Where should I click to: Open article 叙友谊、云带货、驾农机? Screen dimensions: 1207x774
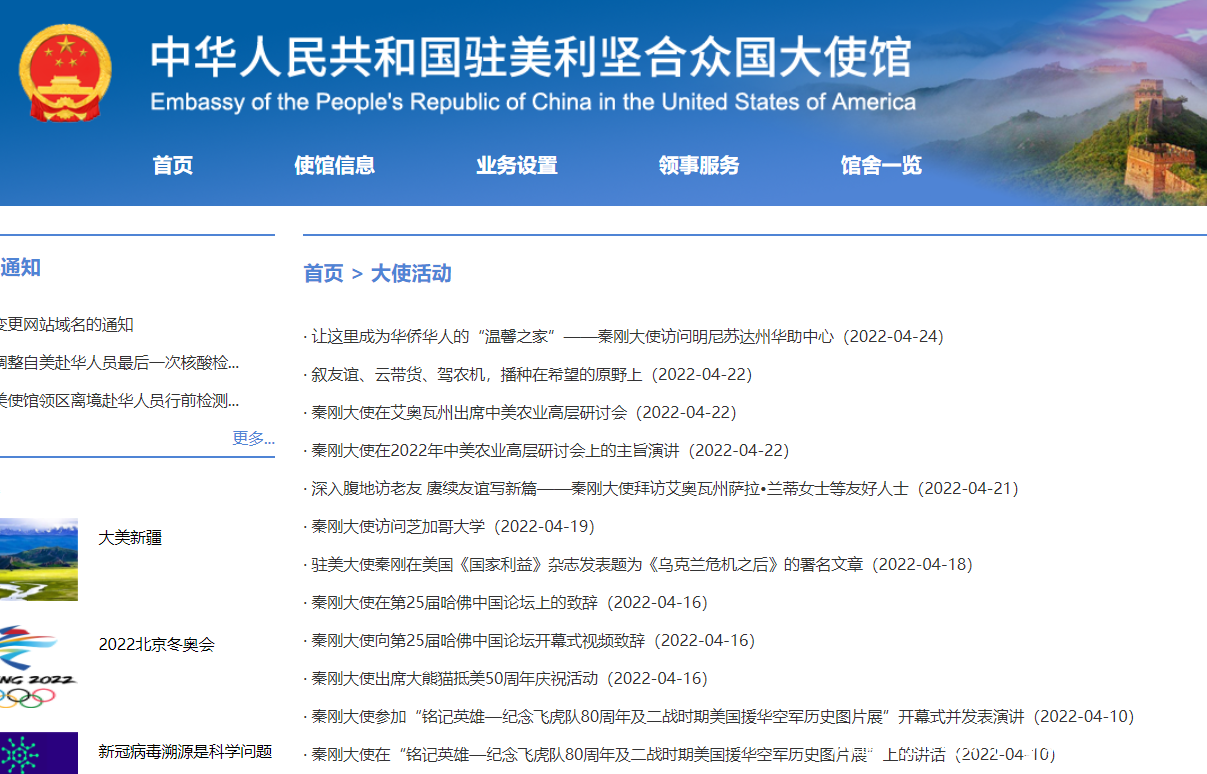pyautogui.click(x=531, y=375)
